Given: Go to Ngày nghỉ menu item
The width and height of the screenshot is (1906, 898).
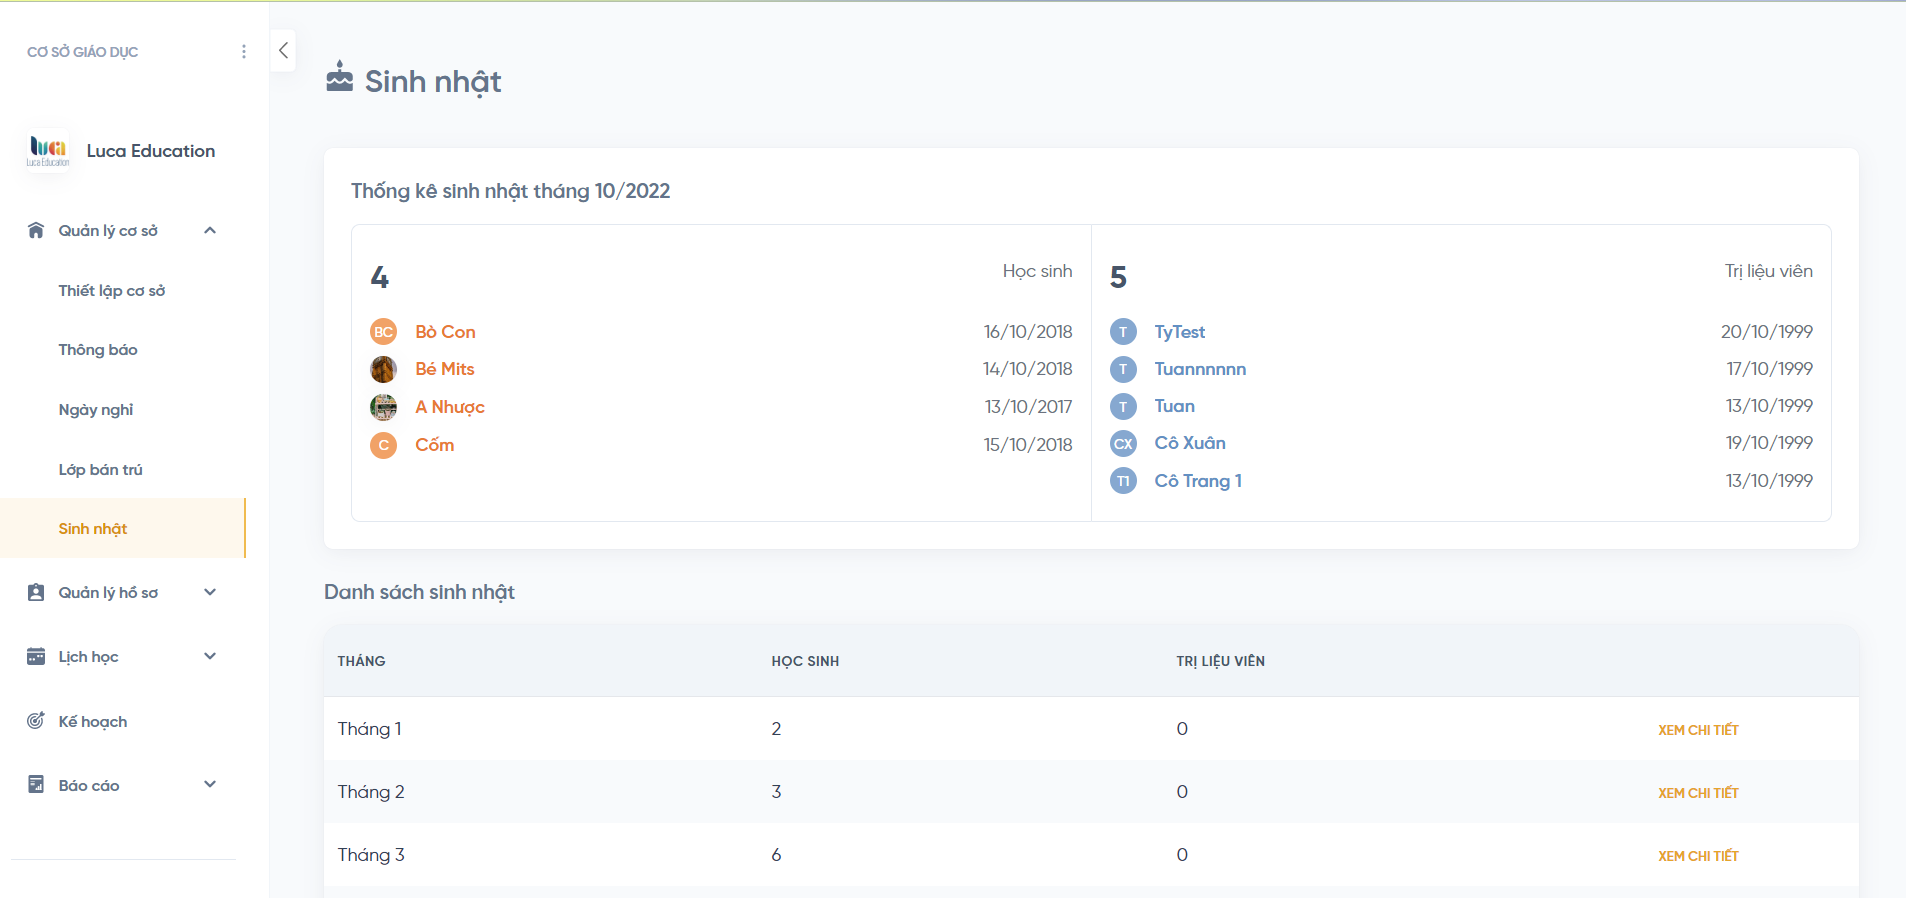Looking at the screenshot, I should pyautogui.click(x=96, y=410).
